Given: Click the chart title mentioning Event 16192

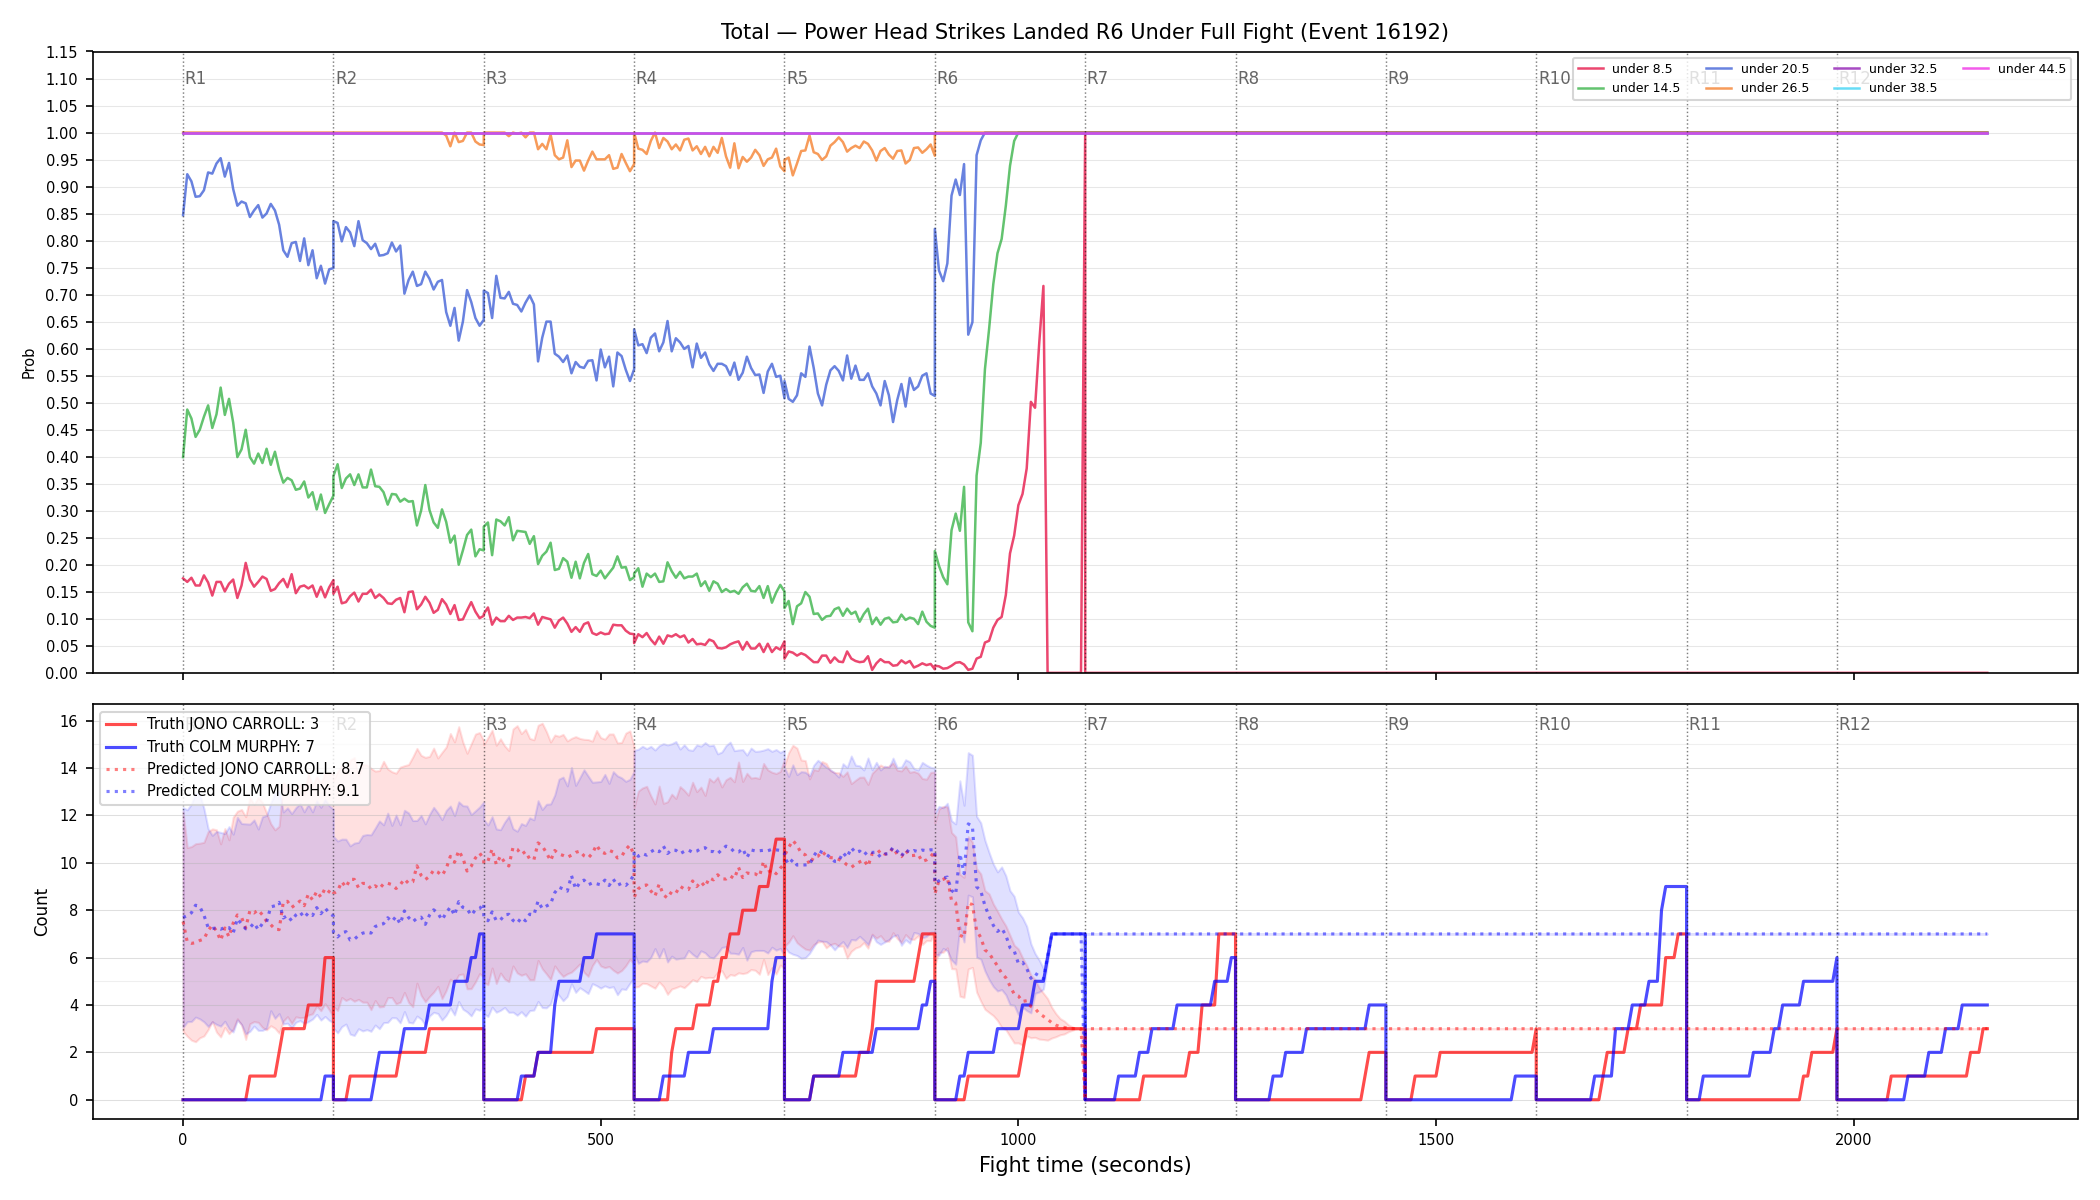Looking at the screenshot, I should click(1084, 32).
